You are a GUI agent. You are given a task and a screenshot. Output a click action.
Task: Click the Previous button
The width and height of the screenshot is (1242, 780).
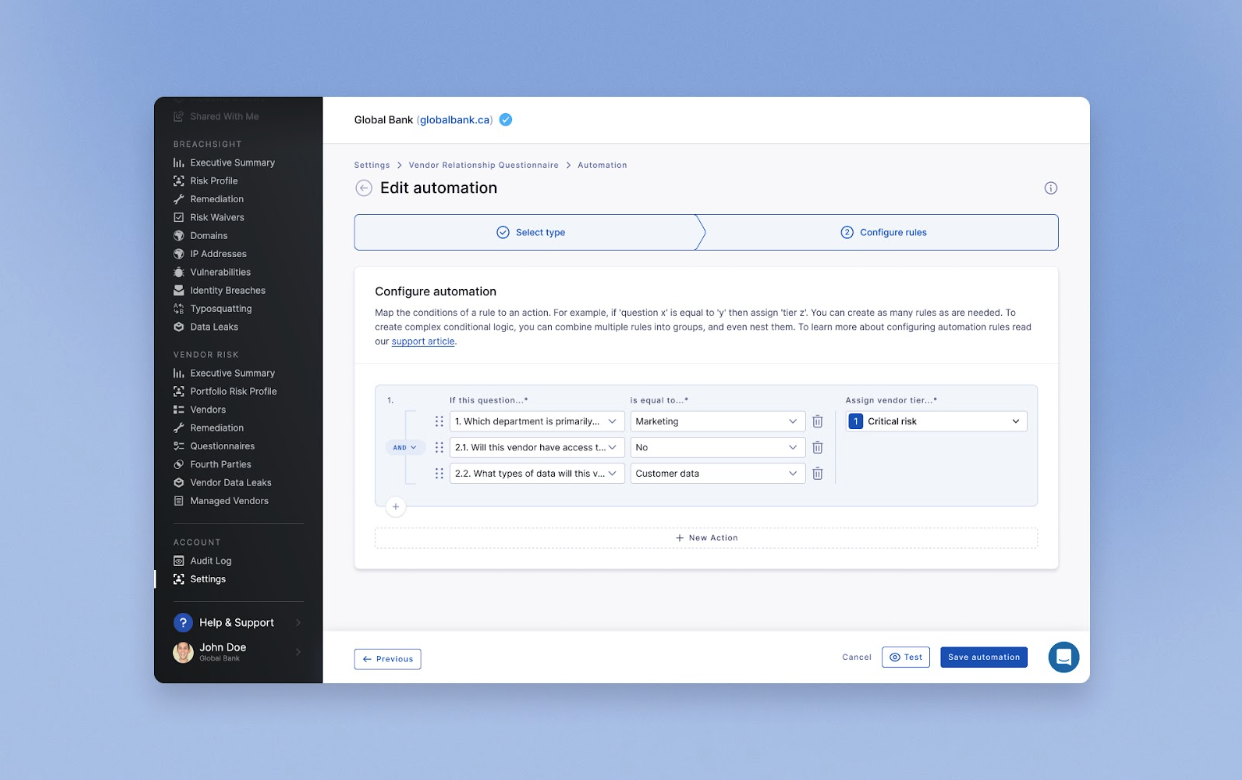pyautogui.click(x=388, y=659)
